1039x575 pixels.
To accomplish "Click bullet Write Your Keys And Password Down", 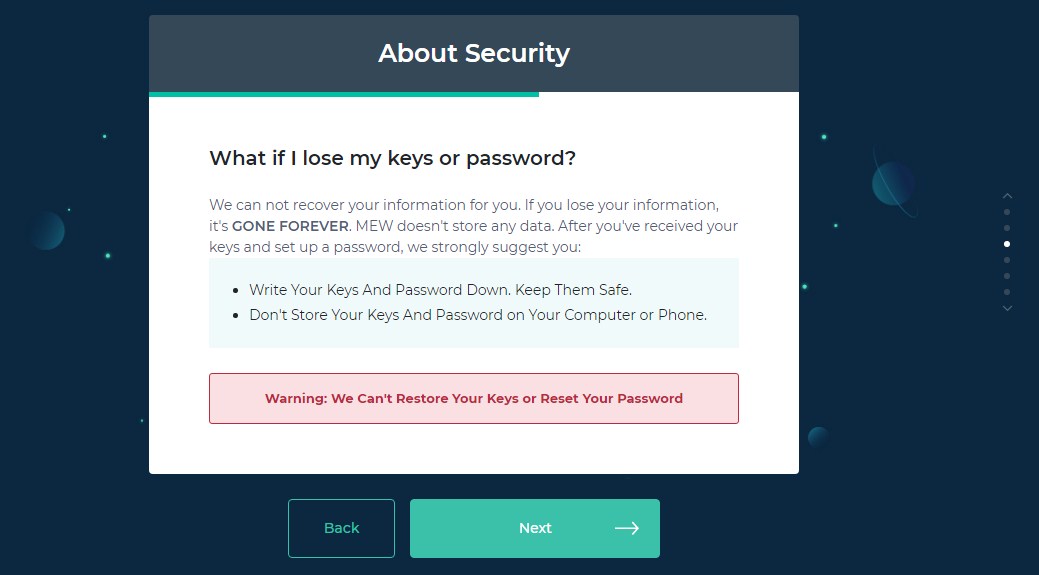I will (441, 289).
